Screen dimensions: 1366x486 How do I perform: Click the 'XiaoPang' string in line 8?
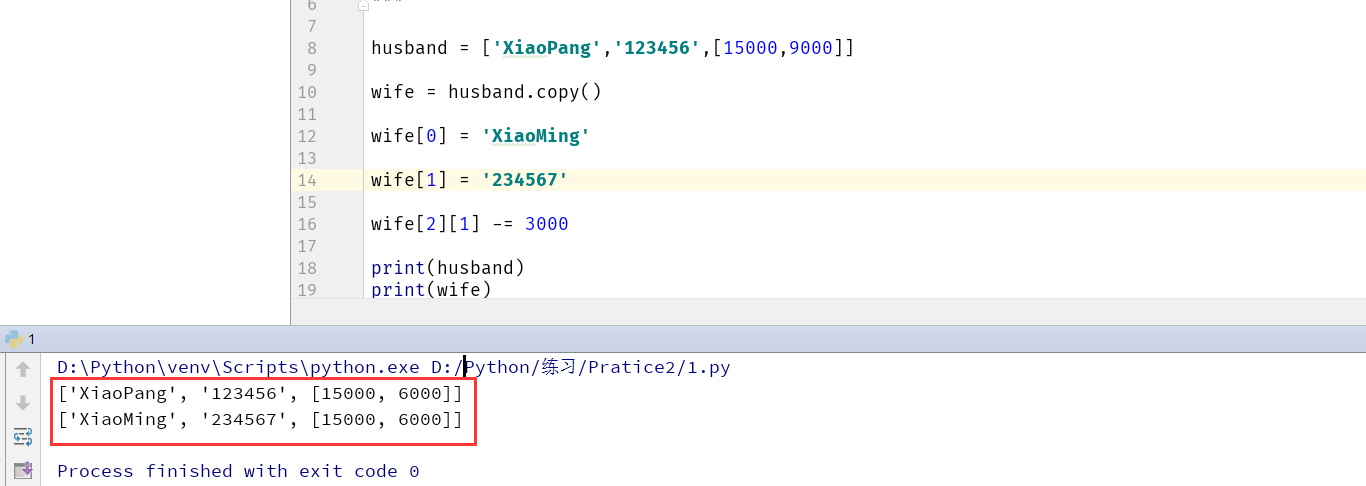click(547, 48)
